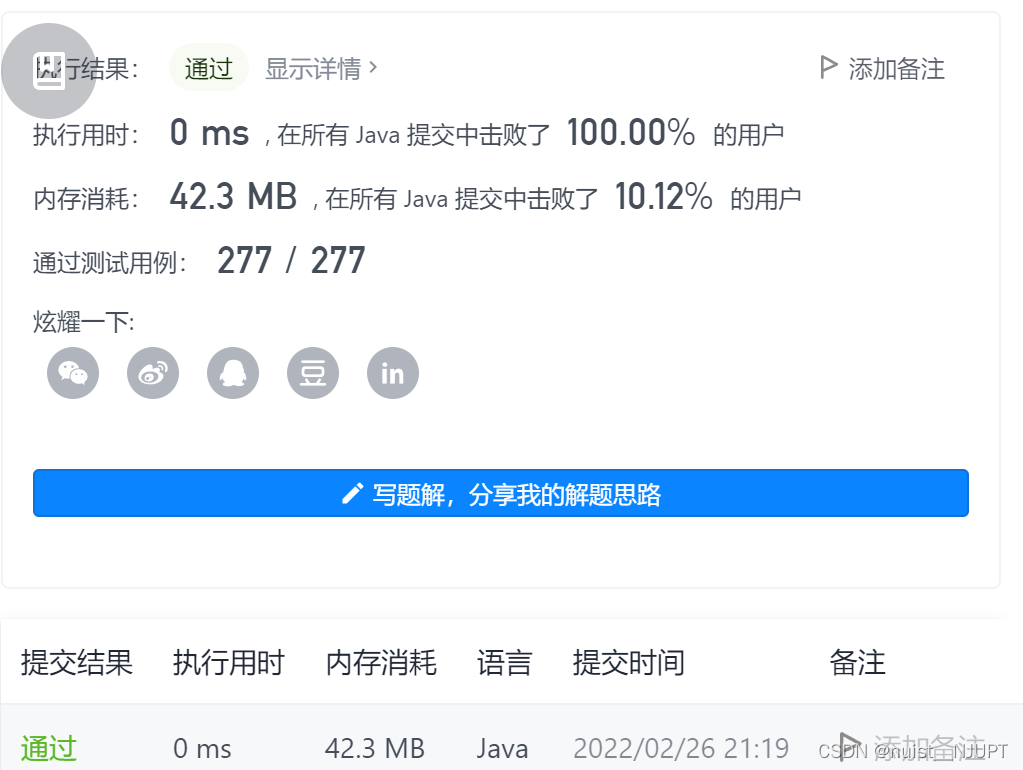This screenshot has width=1023, height=770.
Task: Select 通过 in the submission table row
Action: click(x=48, y=748)
